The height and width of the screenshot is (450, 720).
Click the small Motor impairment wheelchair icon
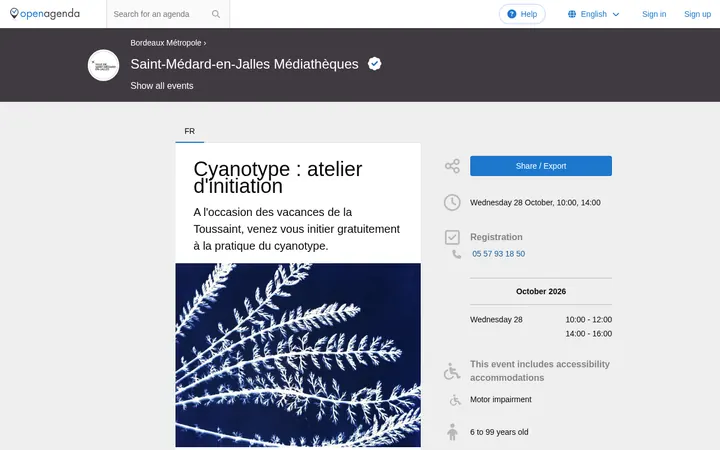455,400
